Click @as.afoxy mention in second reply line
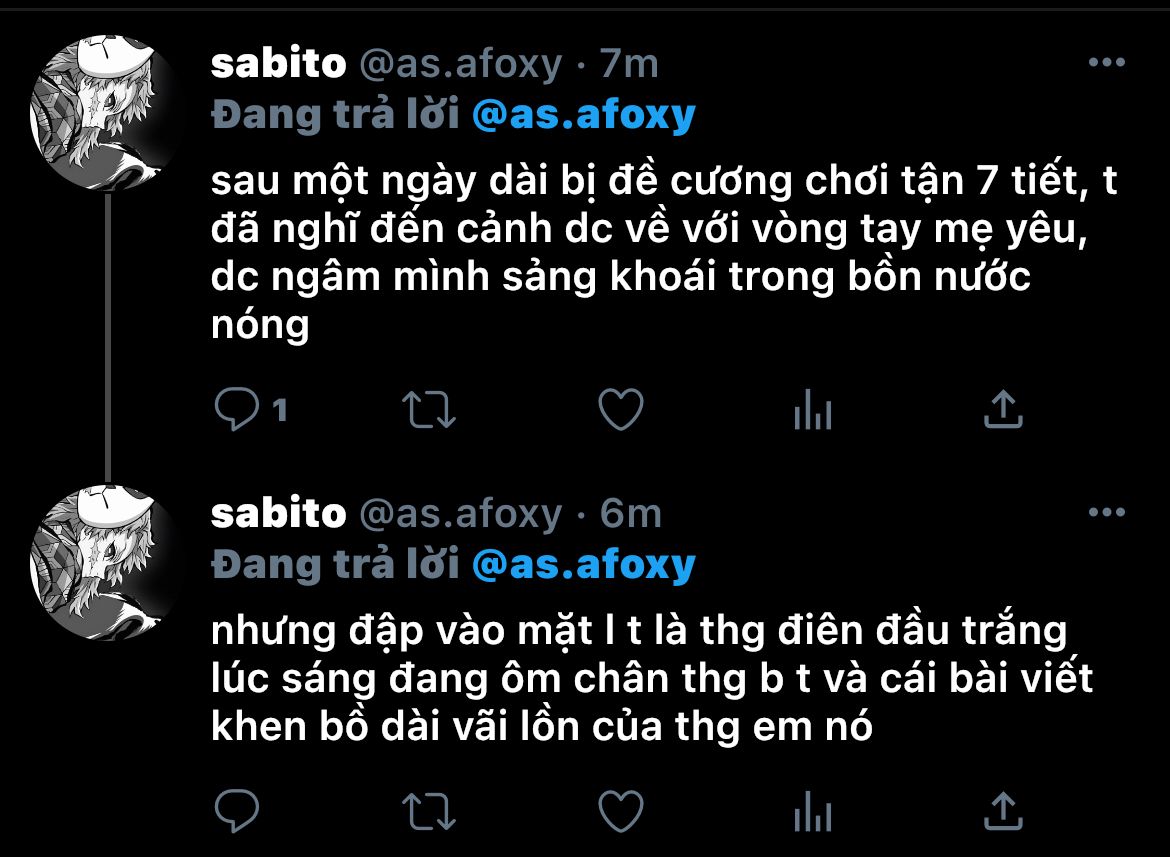The width and height of the screenshot is (1170, 857). 584,565
